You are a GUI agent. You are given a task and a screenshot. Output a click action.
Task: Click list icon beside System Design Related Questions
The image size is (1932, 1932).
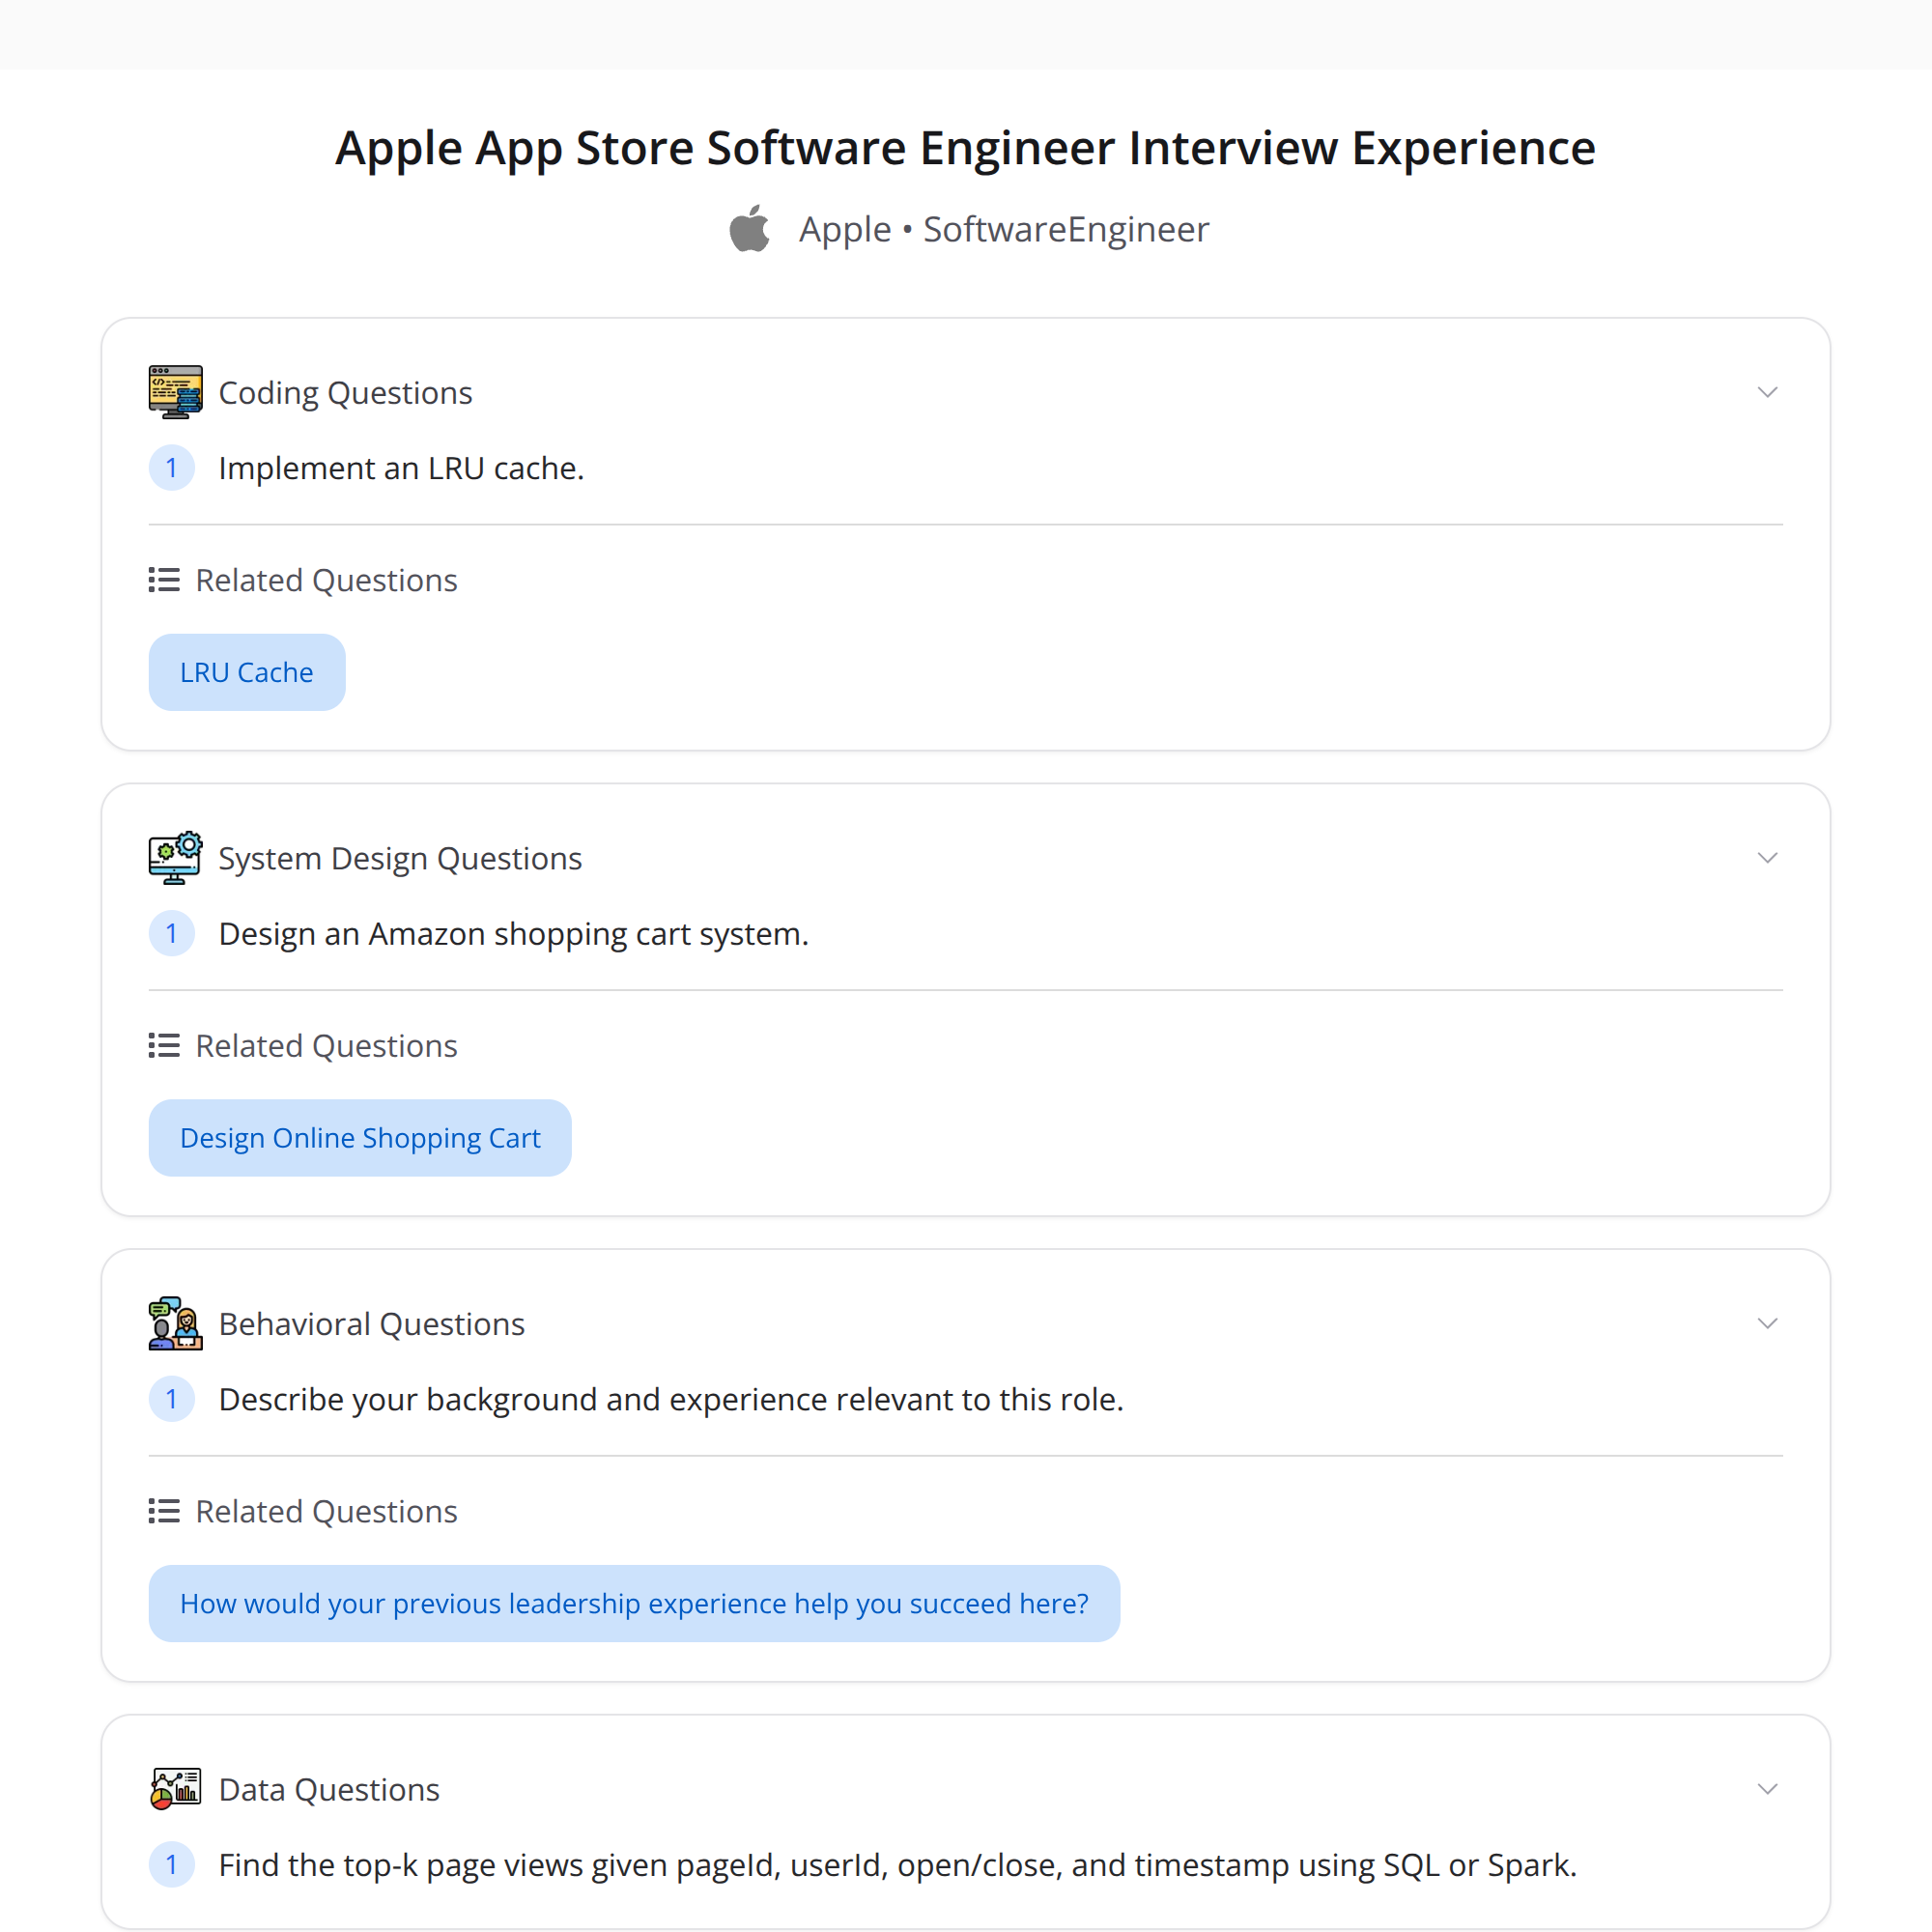click(164, 1046)
